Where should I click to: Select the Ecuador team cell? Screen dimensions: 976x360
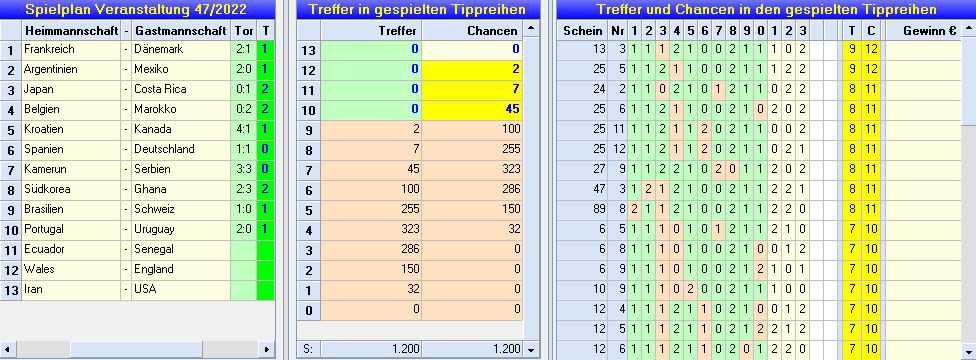[x=71, y=249]
